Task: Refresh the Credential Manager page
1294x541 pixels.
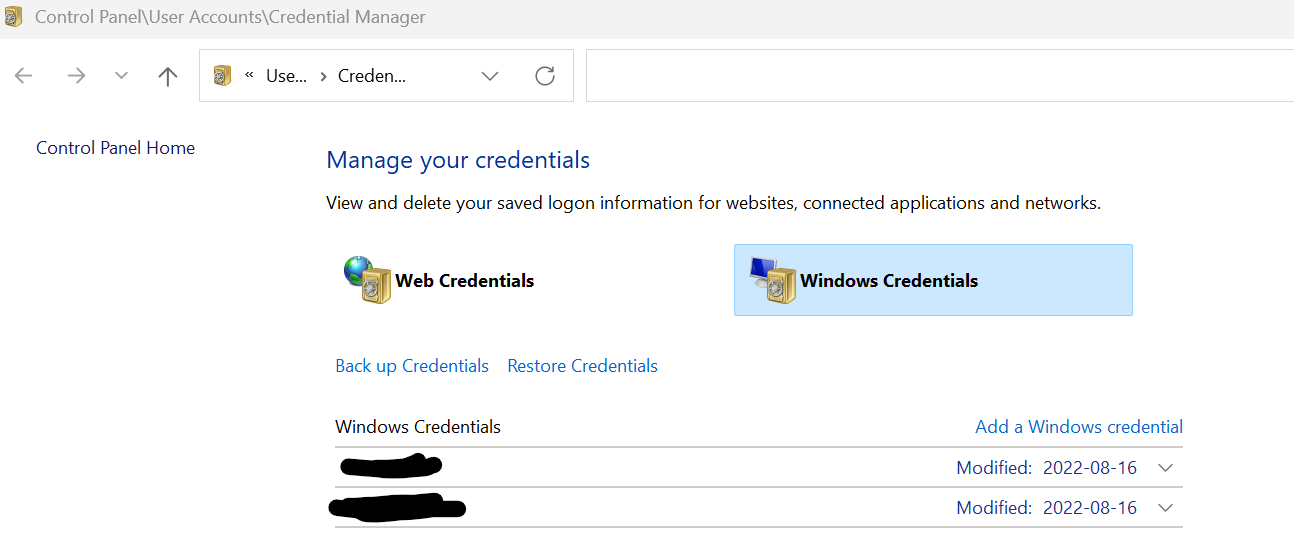Action: coord(545,76)
